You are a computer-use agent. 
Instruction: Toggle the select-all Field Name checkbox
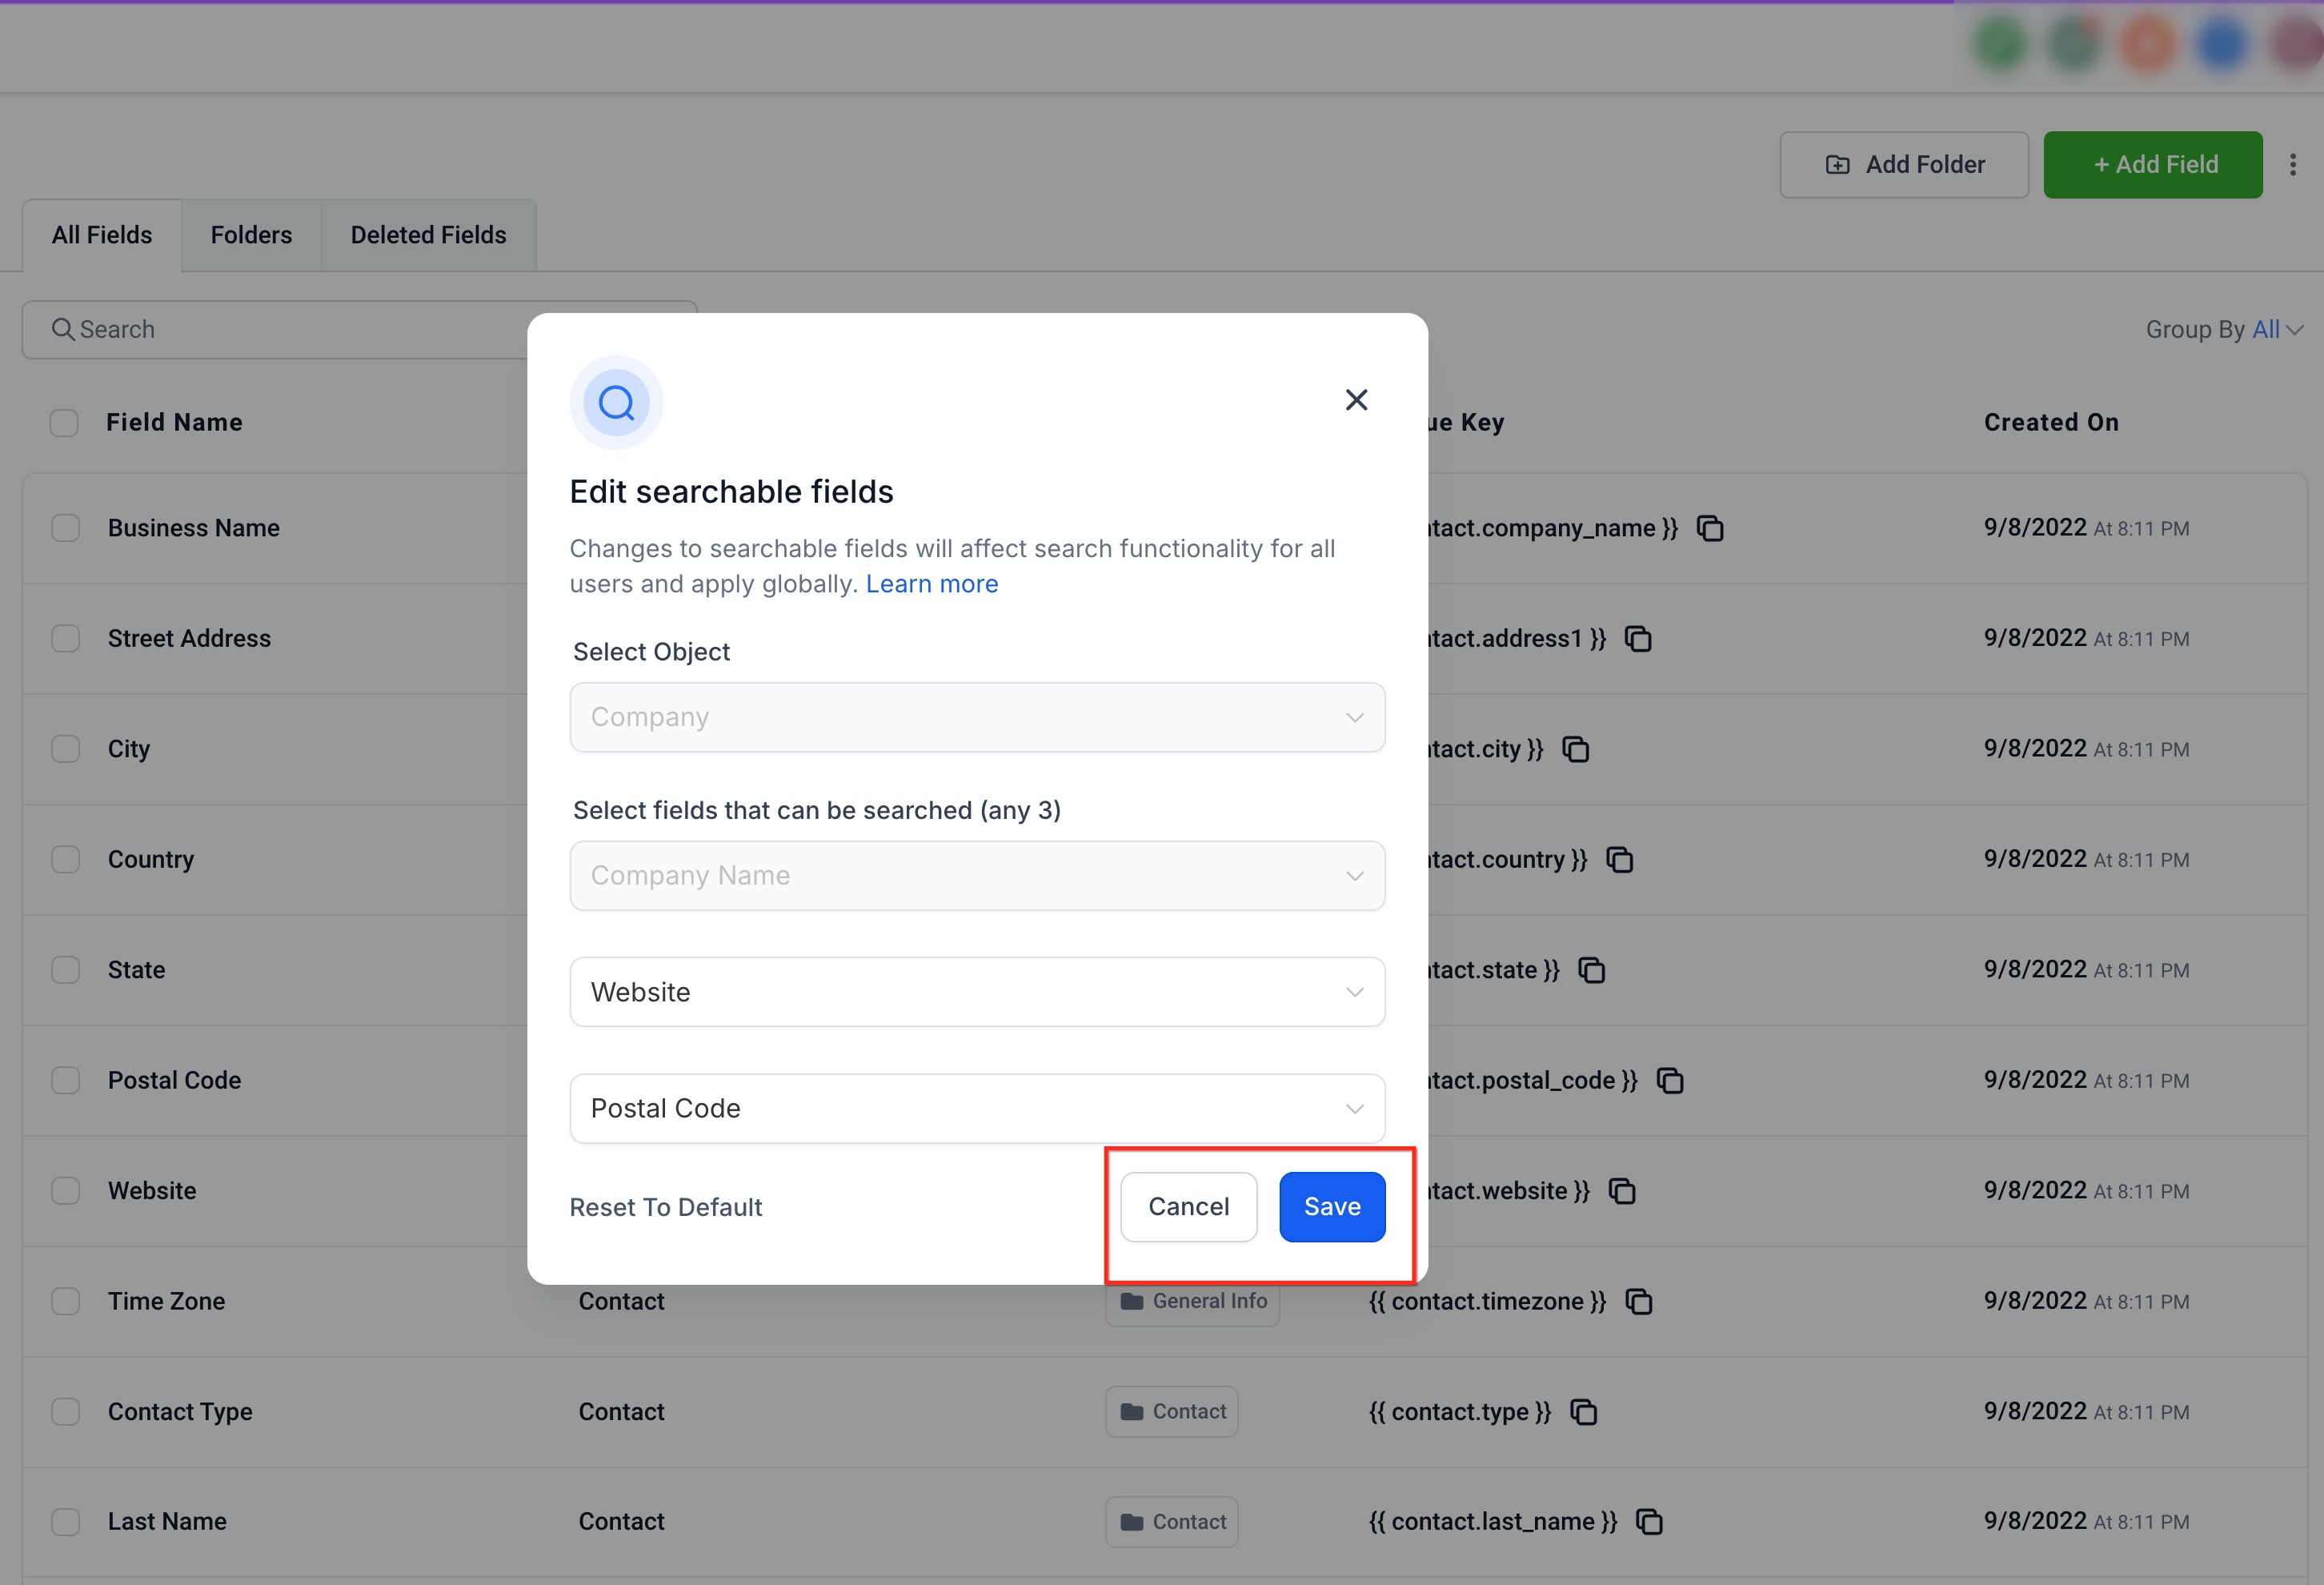click(64, 423)
